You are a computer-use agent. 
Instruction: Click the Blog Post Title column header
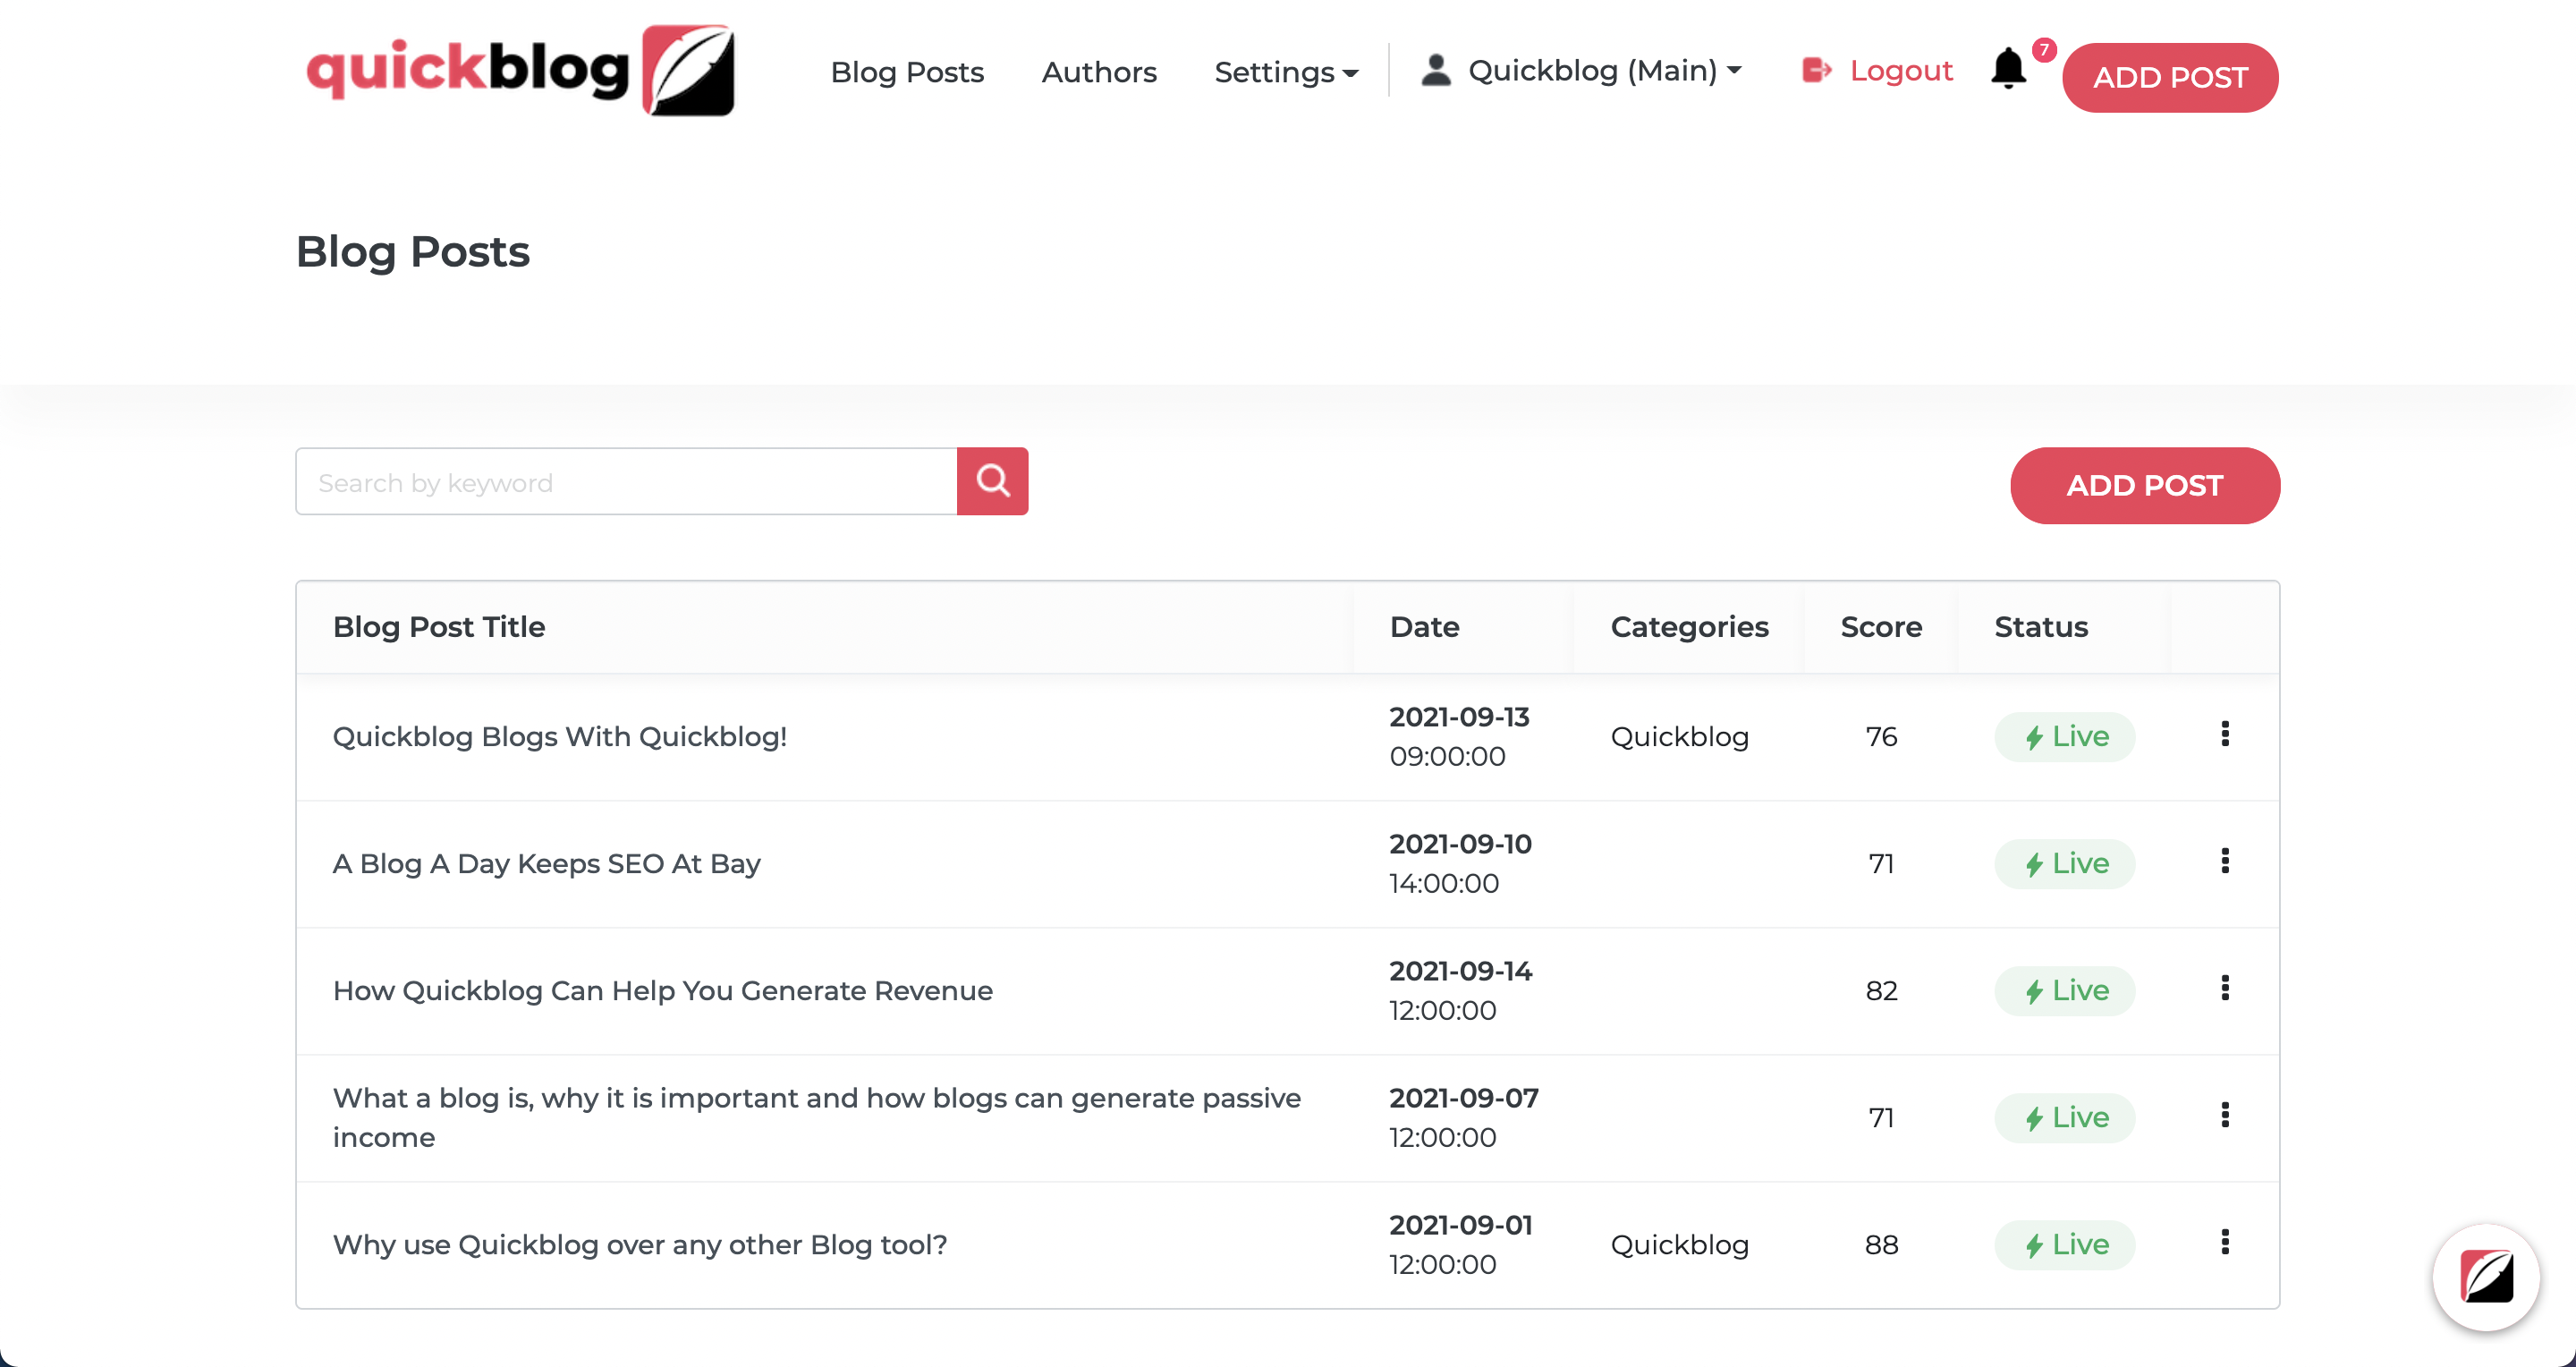pos(439,627)
